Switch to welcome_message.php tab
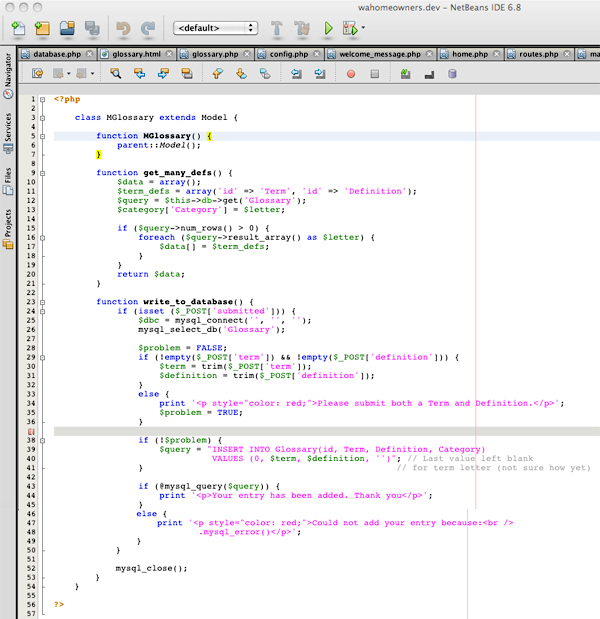The image size is (600, 619). 380,54
